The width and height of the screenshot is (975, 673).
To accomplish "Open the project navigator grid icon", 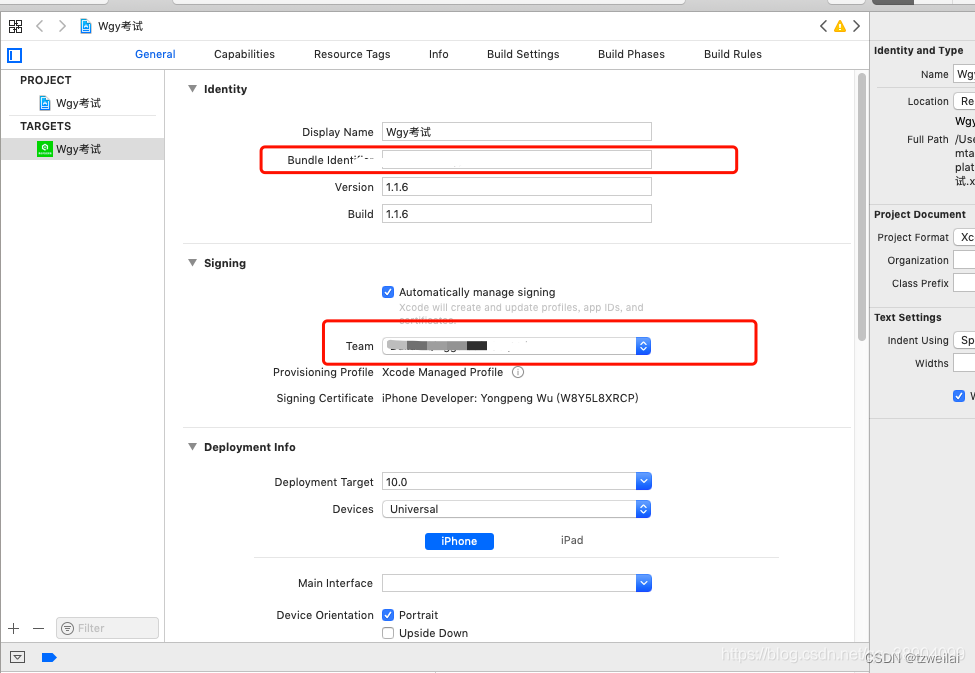I will tap(14, 26).
